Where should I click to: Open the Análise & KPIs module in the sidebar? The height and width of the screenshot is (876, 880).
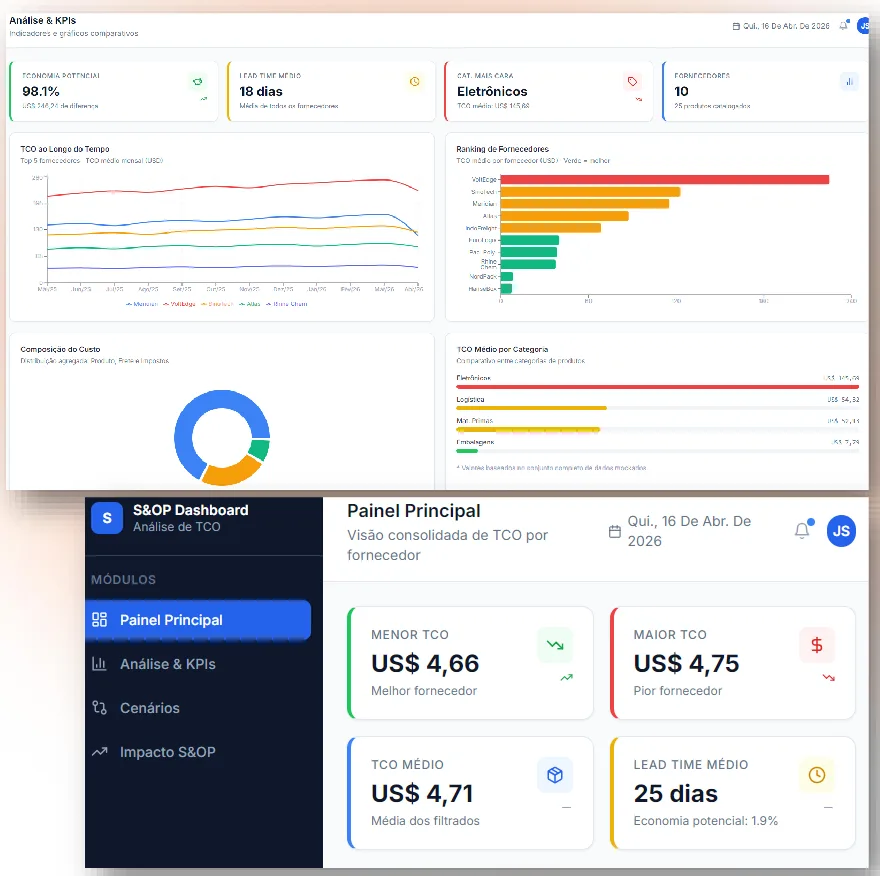(198, 664)
